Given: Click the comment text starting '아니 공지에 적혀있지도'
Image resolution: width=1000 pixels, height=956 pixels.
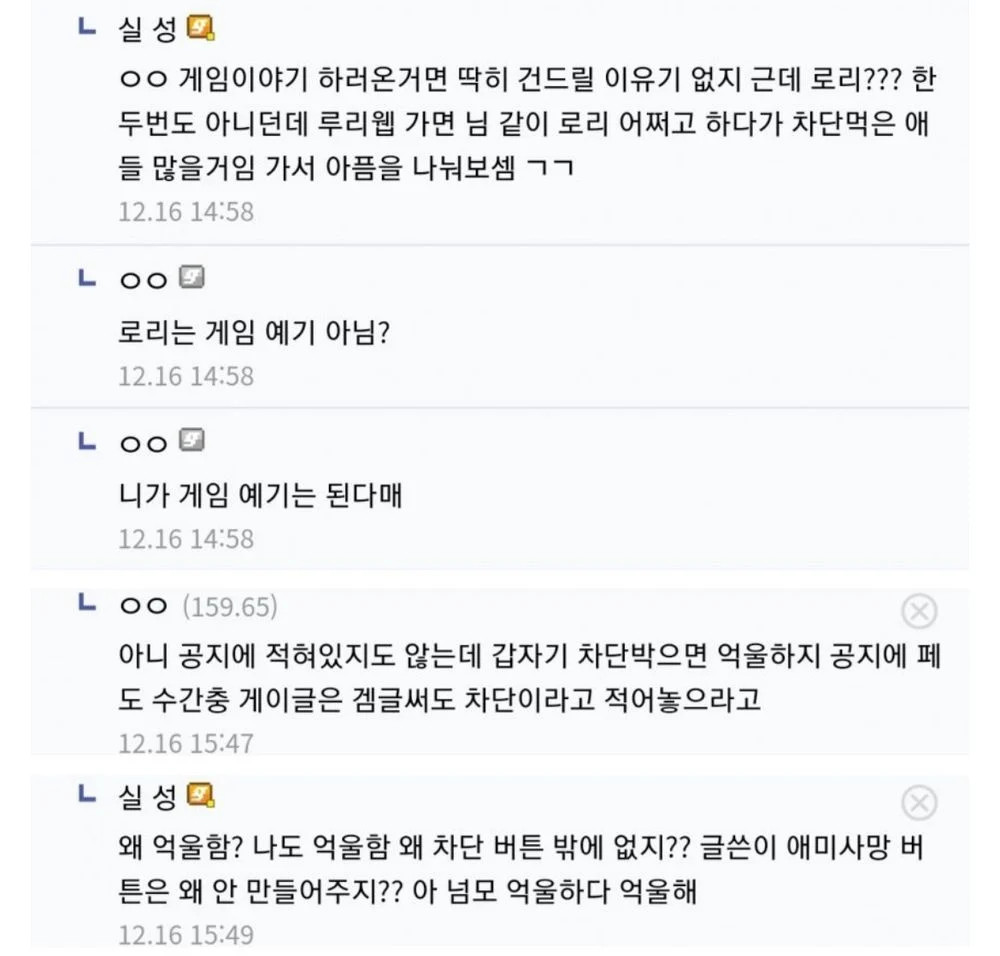Looking at the screenshot, I should [x=530, y=677].
